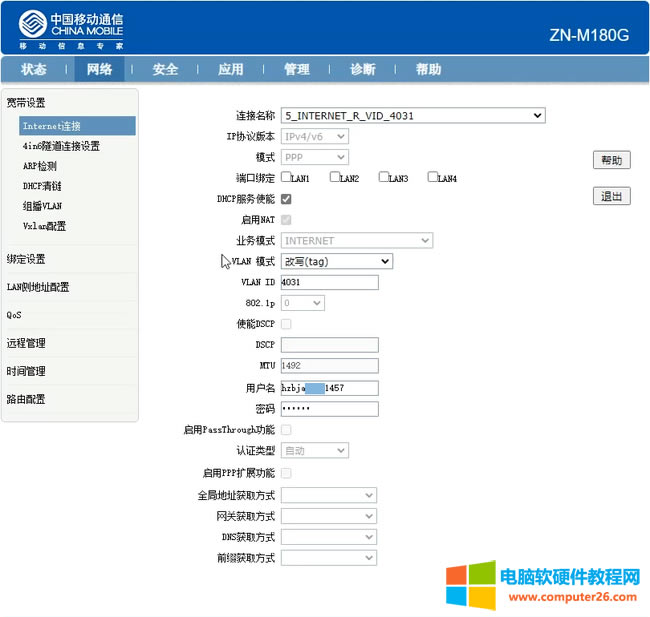This screenshot has width=650, height=617.
Task: Toggle the LAN4 port binding checkbox
Action: 433,177
